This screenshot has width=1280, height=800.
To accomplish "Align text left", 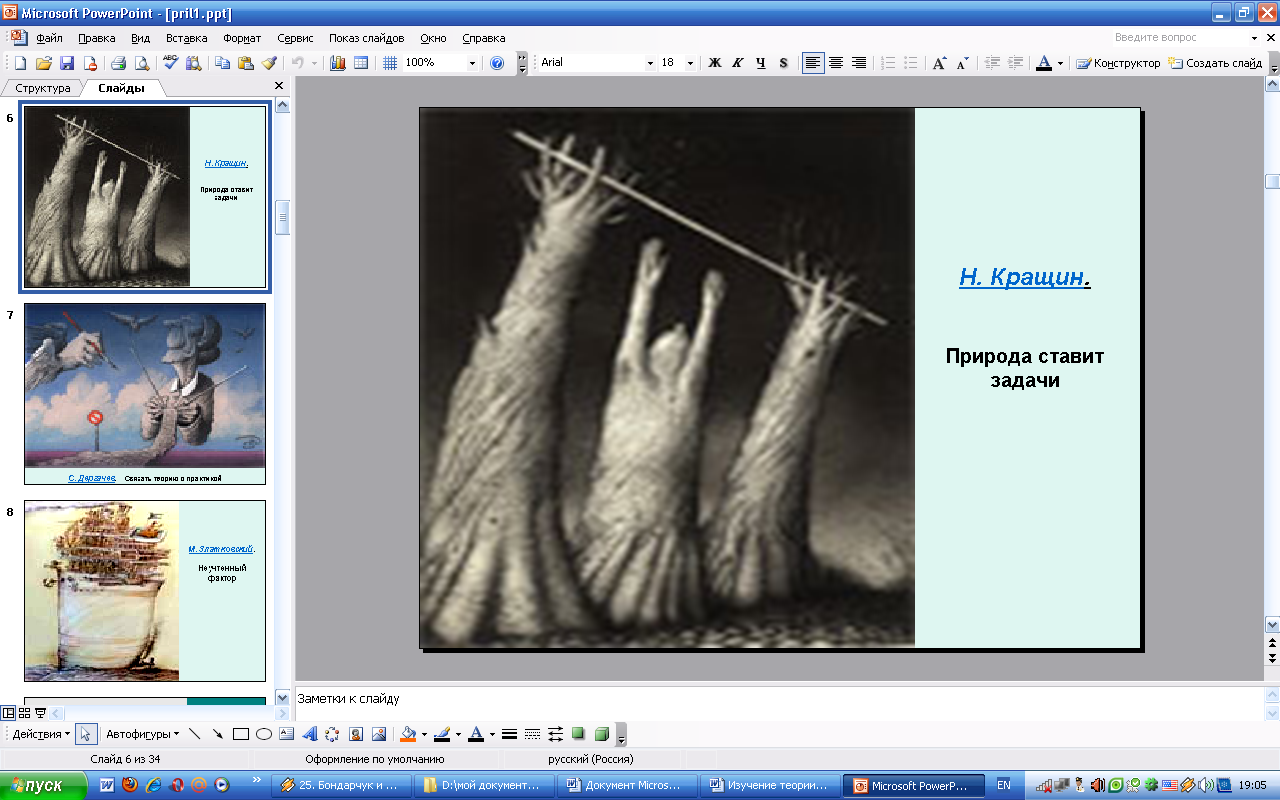I will 813,63.
